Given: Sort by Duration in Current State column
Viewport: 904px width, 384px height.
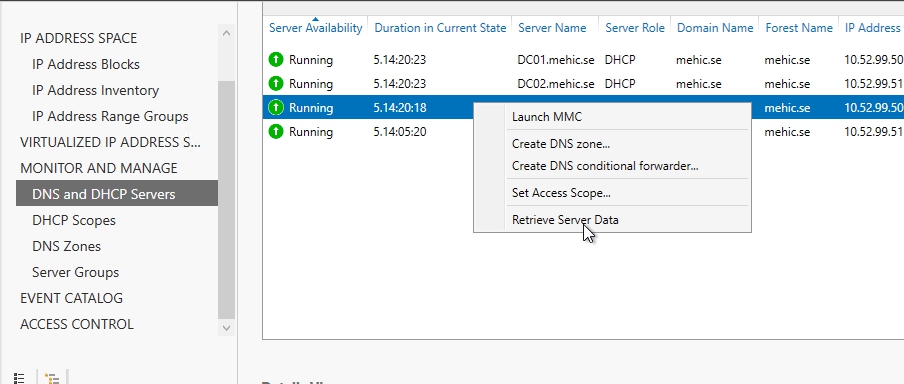Looking at the screenshot, I should tap(440, 28).
